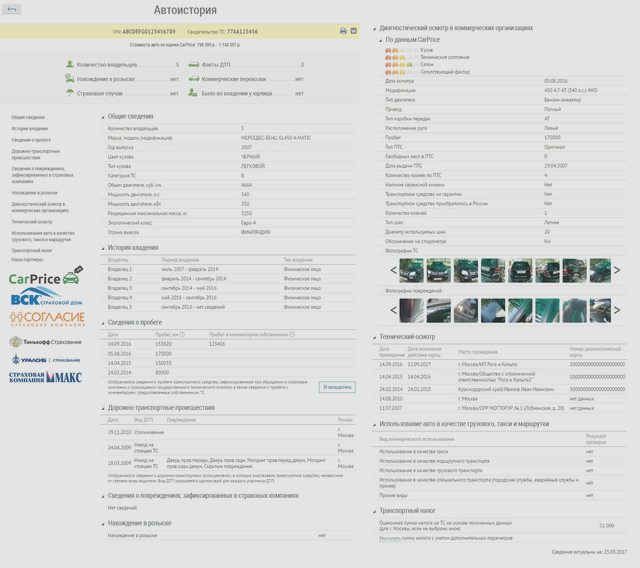The width and height of the screenshot is (640, 568).
Task: Open История владения in the left sidebar
Action: [x=30, y=129]
